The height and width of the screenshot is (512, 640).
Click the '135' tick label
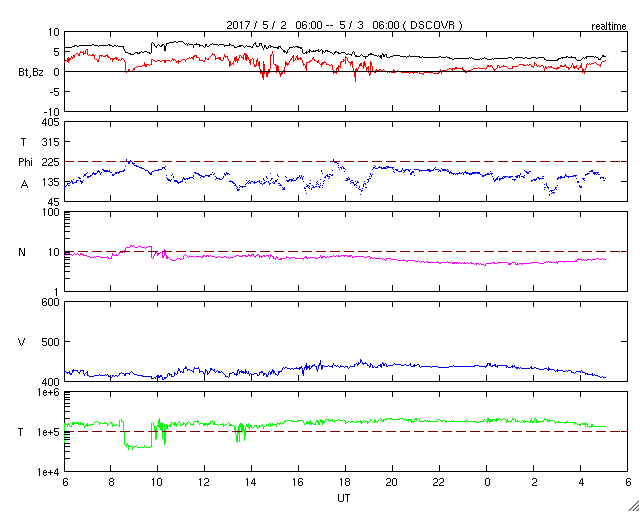51,182
